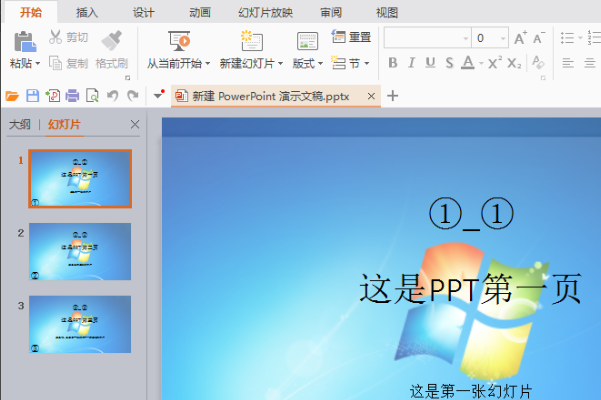This screenshot has height=400, width=601.
Task: Toggle Italic formatting
Action: (x=411, y=63)
